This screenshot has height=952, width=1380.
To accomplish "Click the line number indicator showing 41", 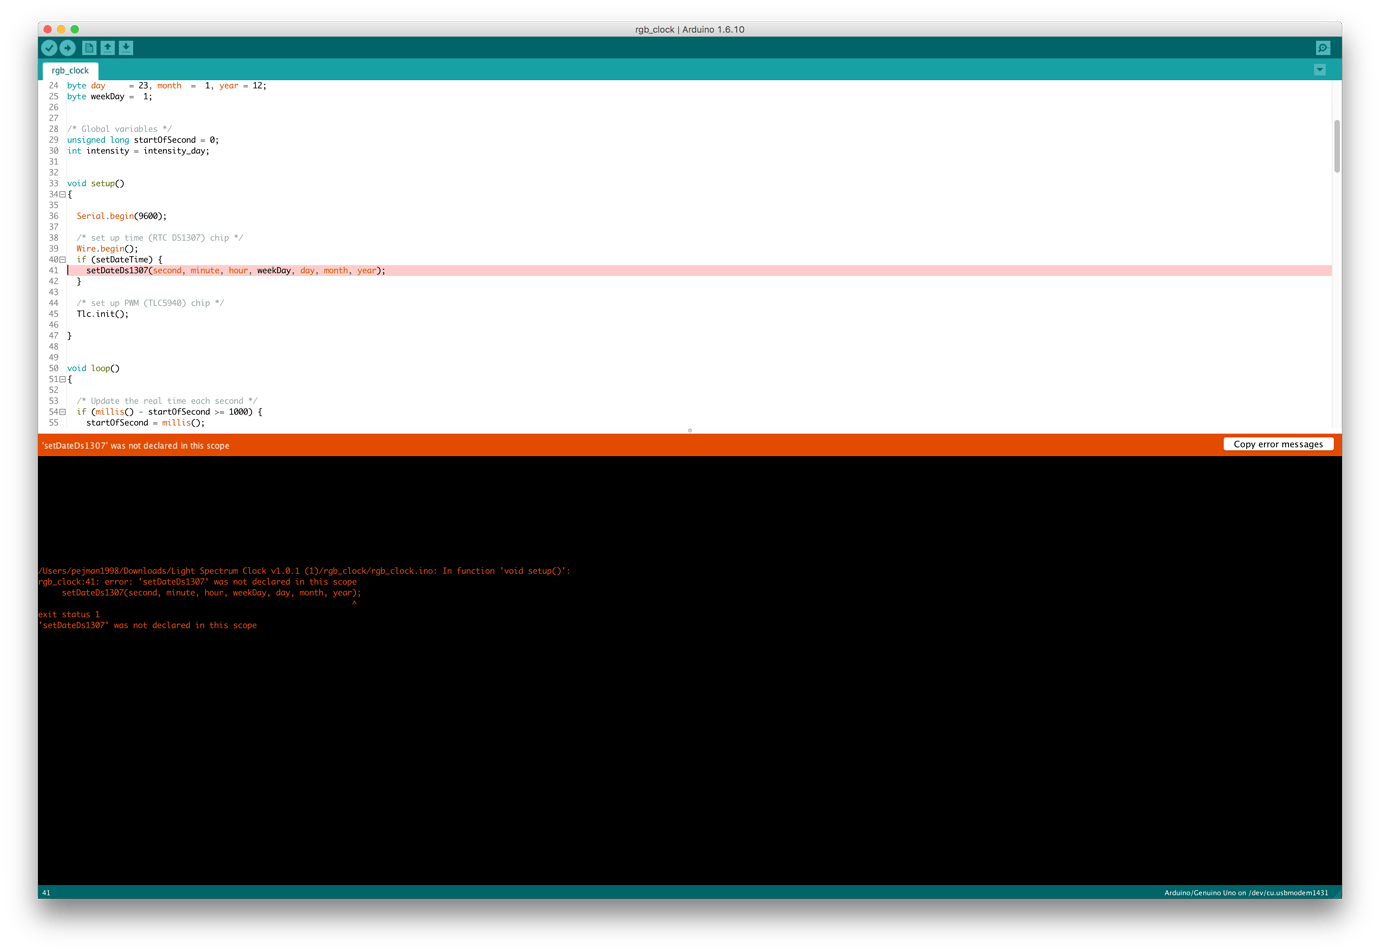I will click(x=46, y=892).
